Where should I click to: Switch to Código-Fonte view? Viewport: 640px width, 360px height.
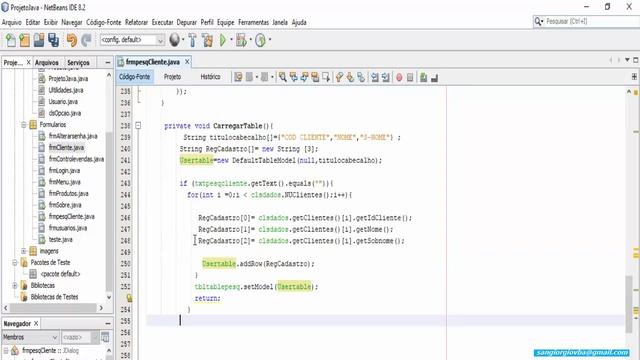pos(134,77)
